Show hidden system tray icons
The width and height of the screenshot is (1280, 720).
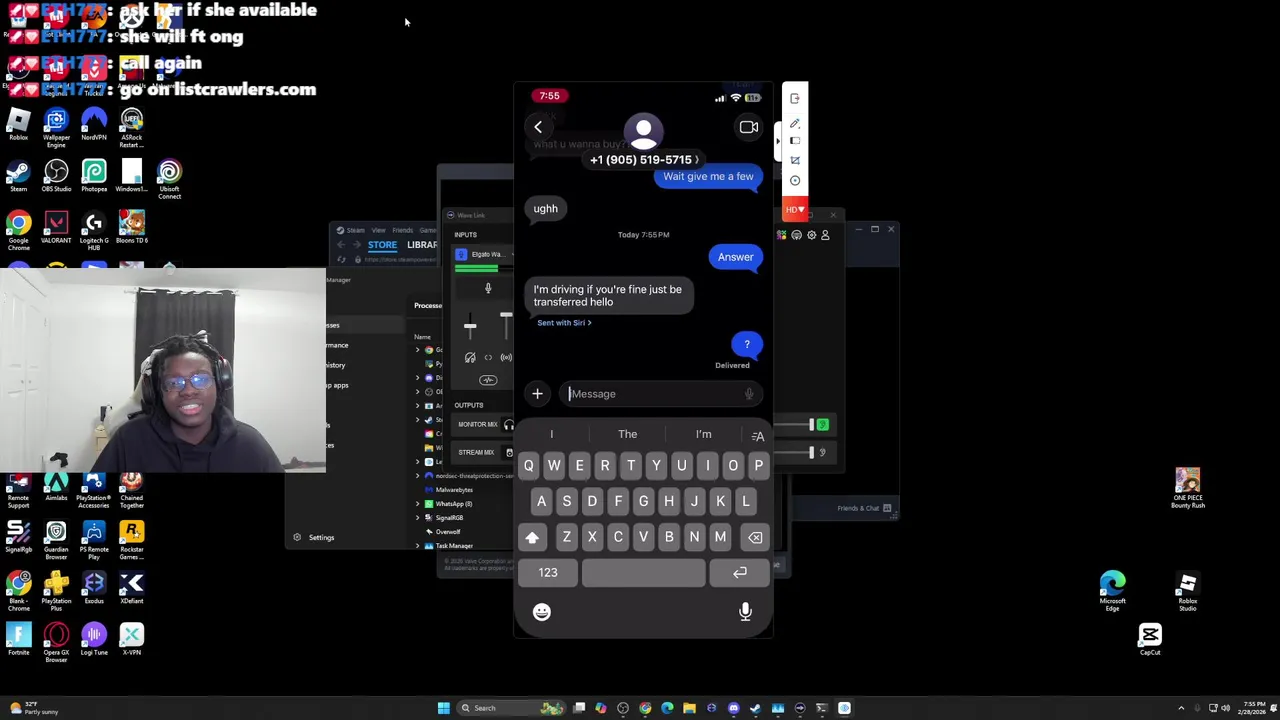tap(1181, 708)
